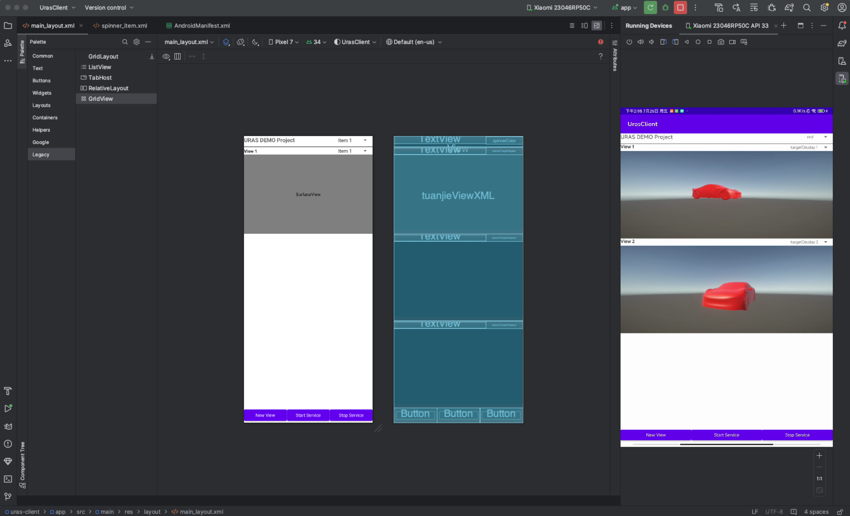This screenshot has width=850, height=516.
Task: Take a device screenshot with the camera icon
Action: click(x=721, y=42)
